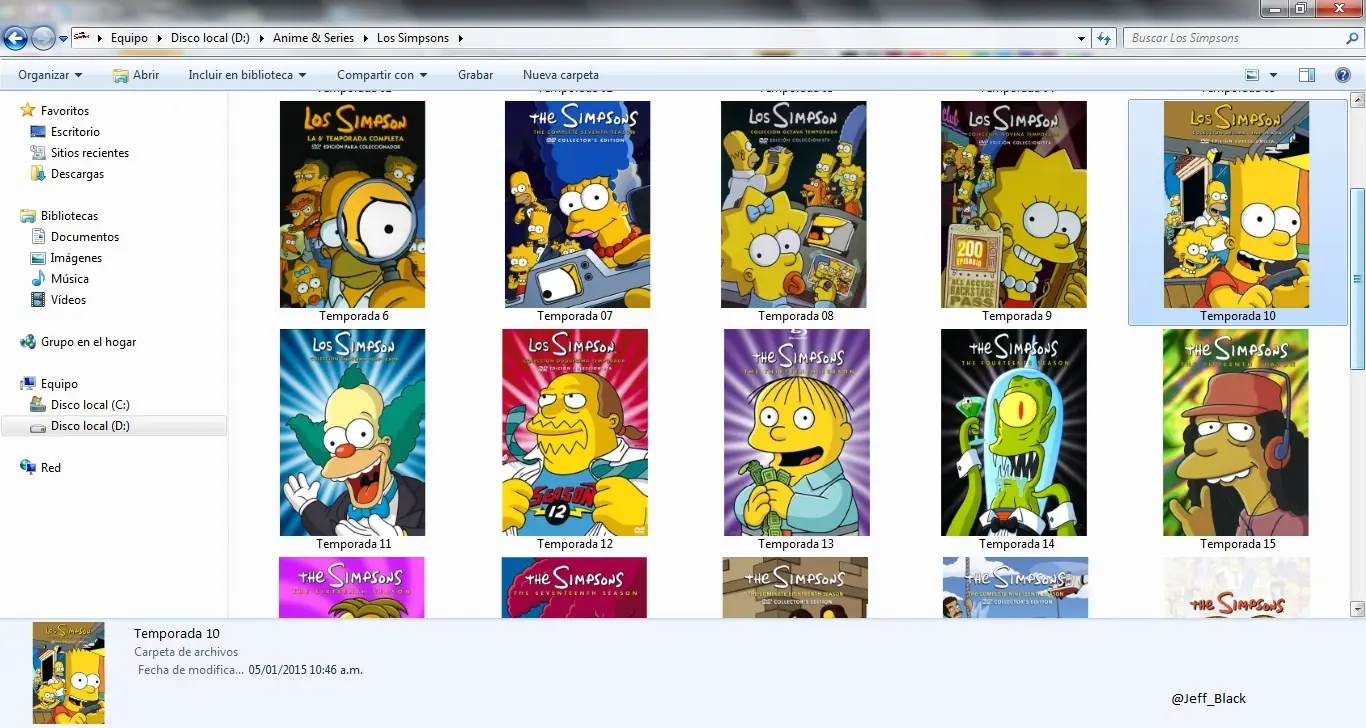The width and height of the screenshot is (1366, 728).
Task: Open the Música library
Action: click(70, 279)
